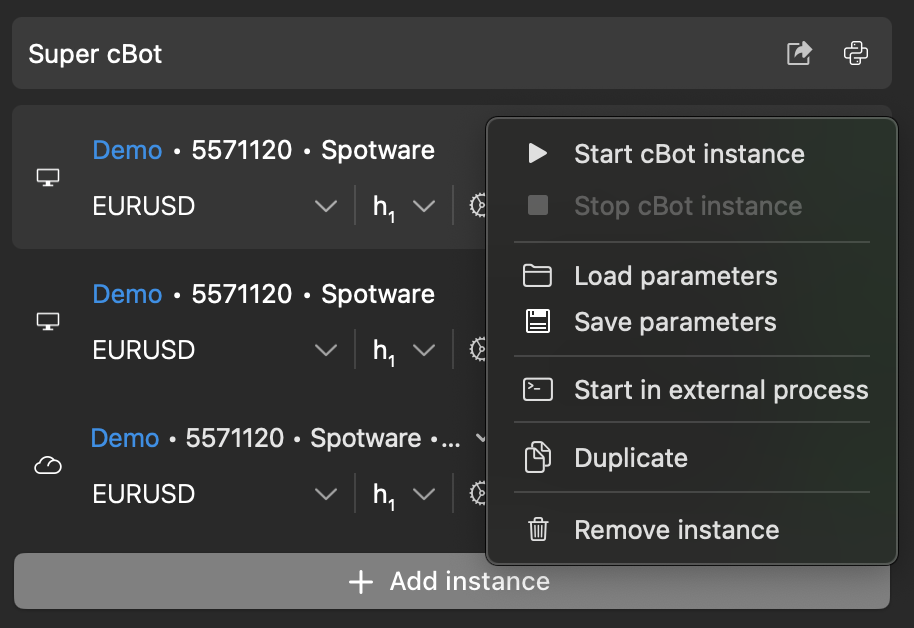Choose Start in external process
This screenshot has height=628, width=914.
tap(721, 390)
